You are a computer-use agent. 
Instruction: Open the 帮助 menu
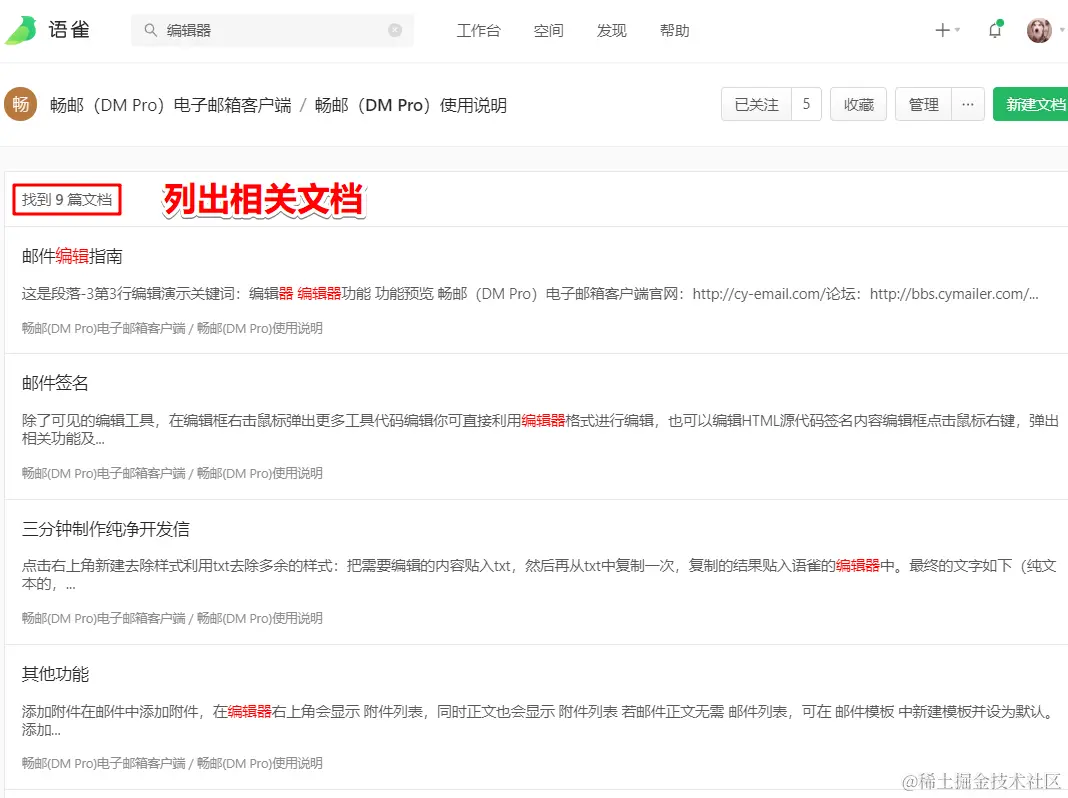(x=674, y=31)
